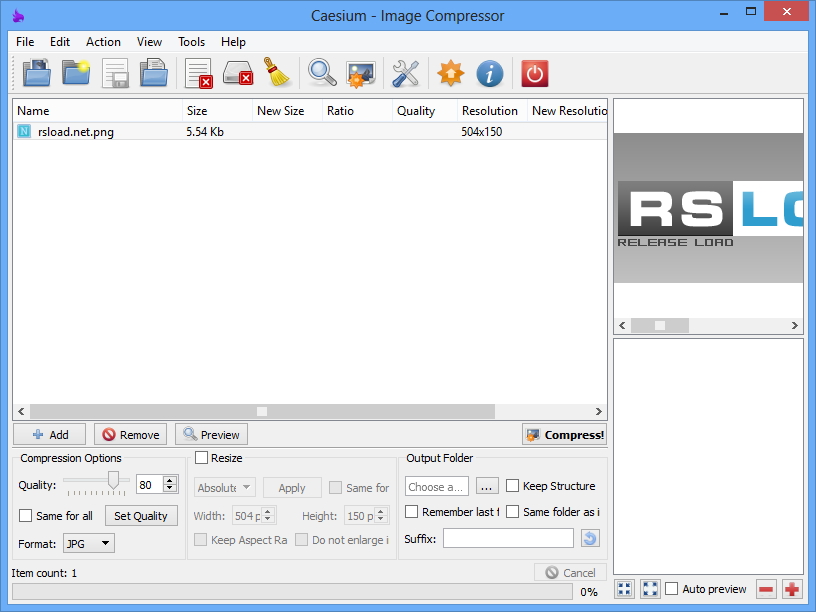Screen dimensions: 816x612
Task: Open the Action menu
Action: [103, 42]
